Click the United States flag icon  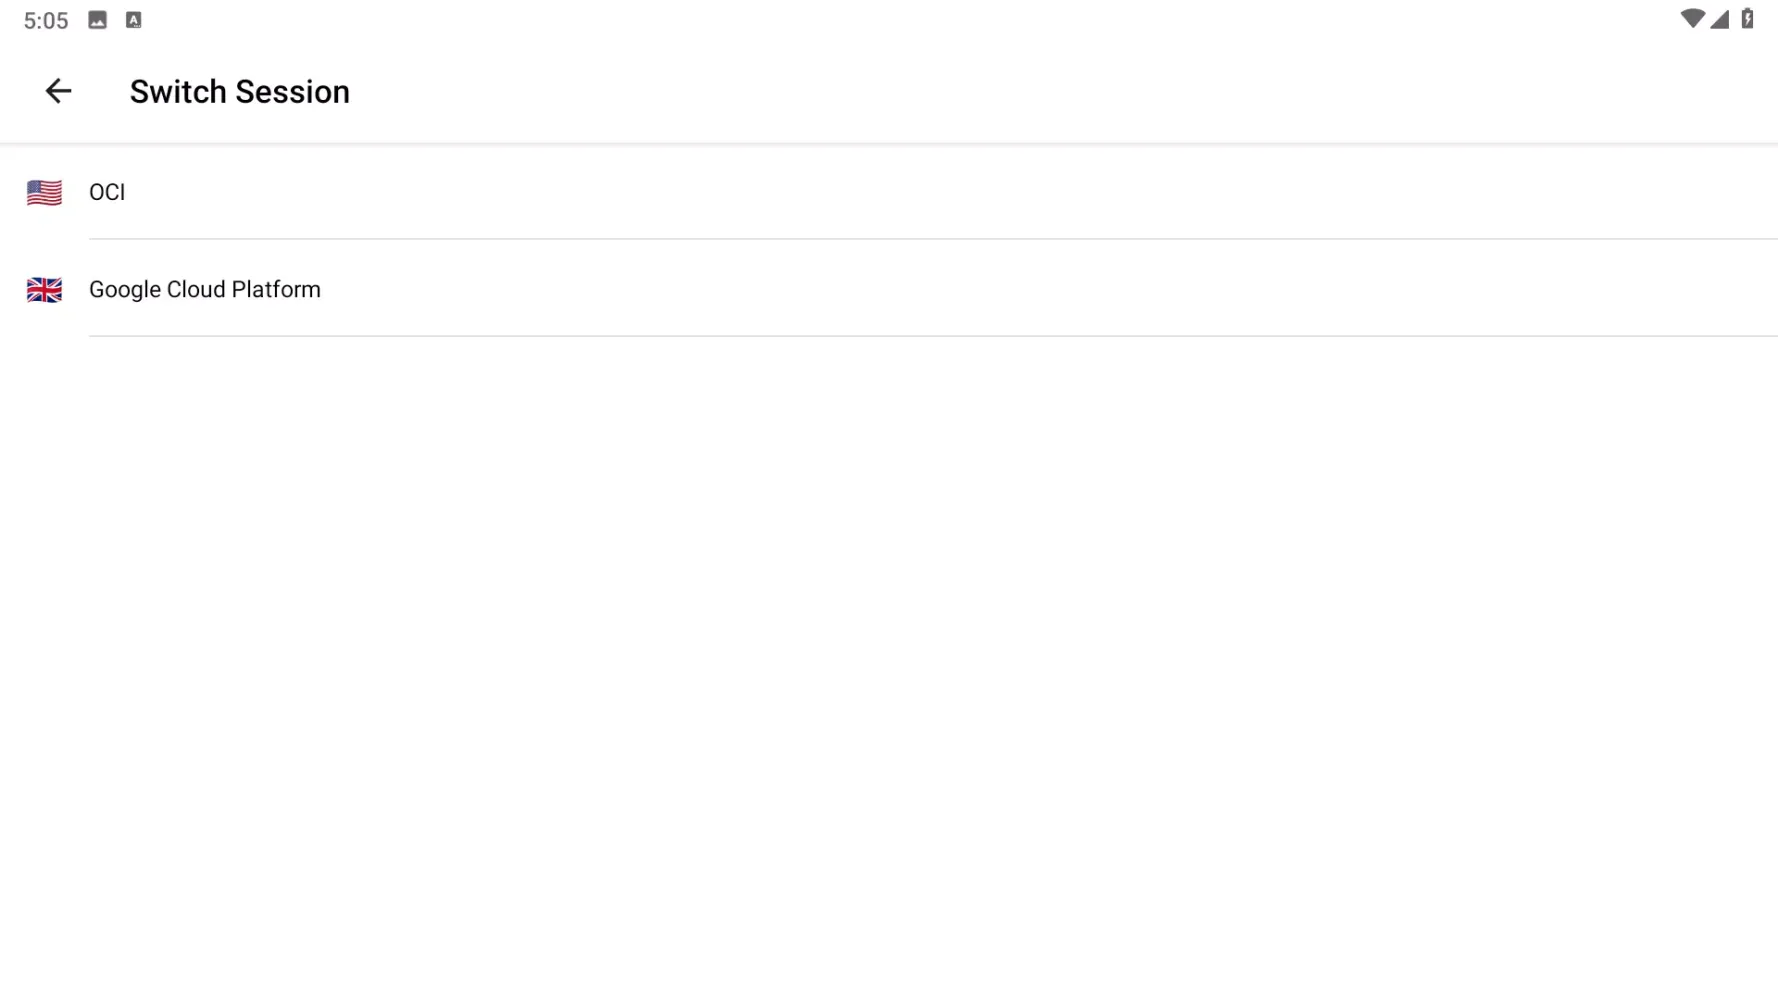pos(44,192)
